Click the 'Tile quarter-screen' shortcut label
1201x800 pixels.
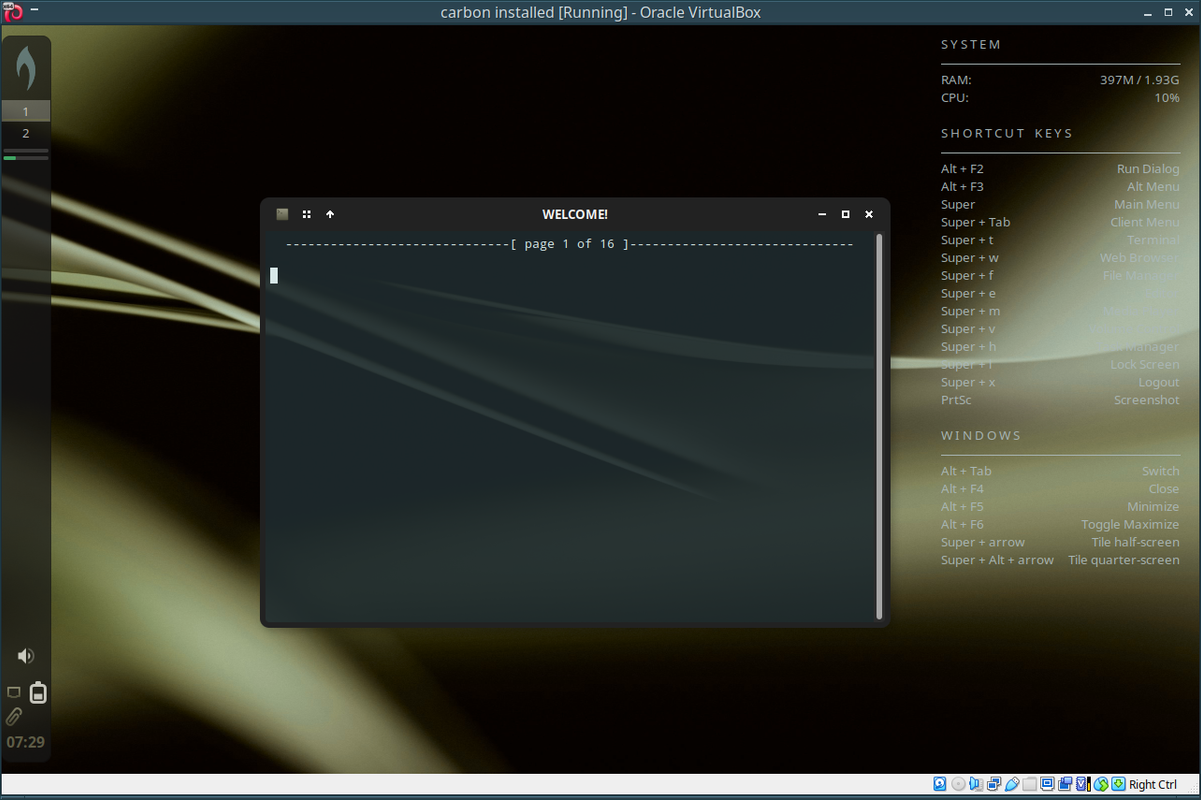[1124, 560]
